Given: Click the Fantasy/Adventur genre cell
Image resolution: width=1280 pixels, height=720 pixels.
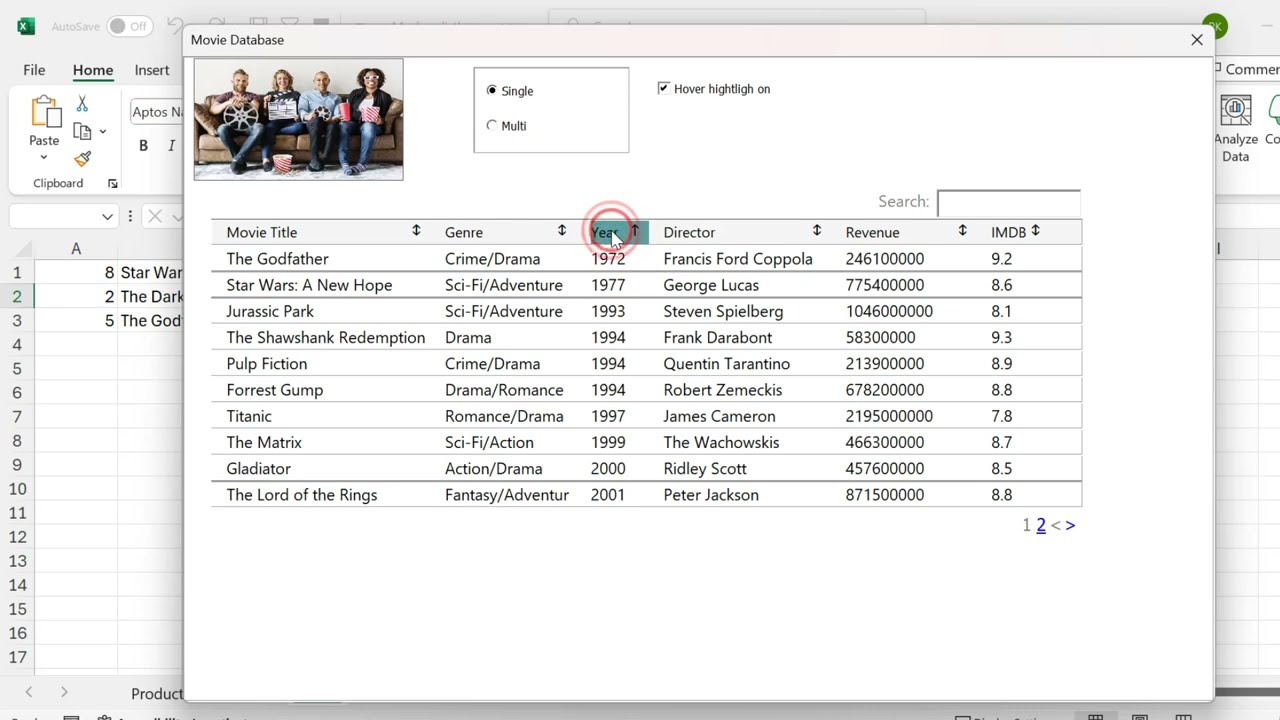Looking at the screenshot, I should (x=507, y=494).
